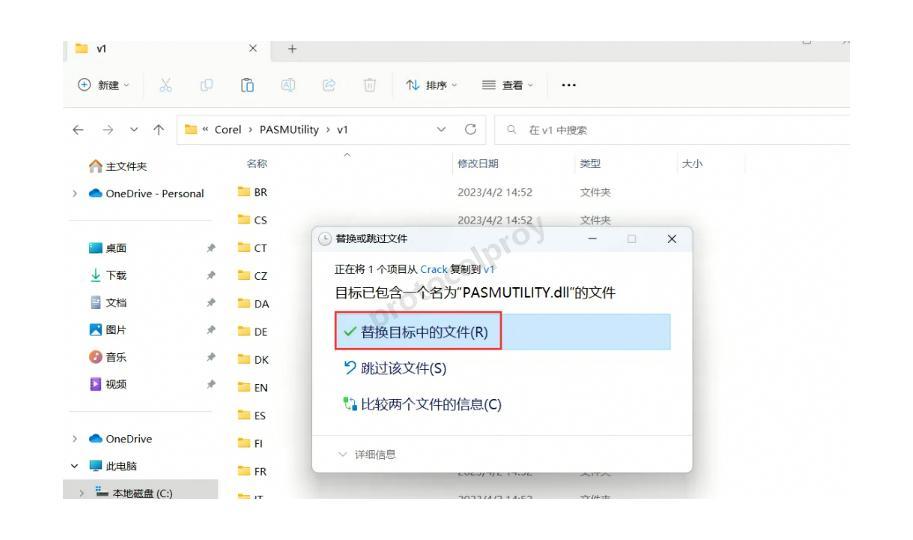913x540 pixels.
Task: Add a new tab with plus button
Action: point(292,49)
